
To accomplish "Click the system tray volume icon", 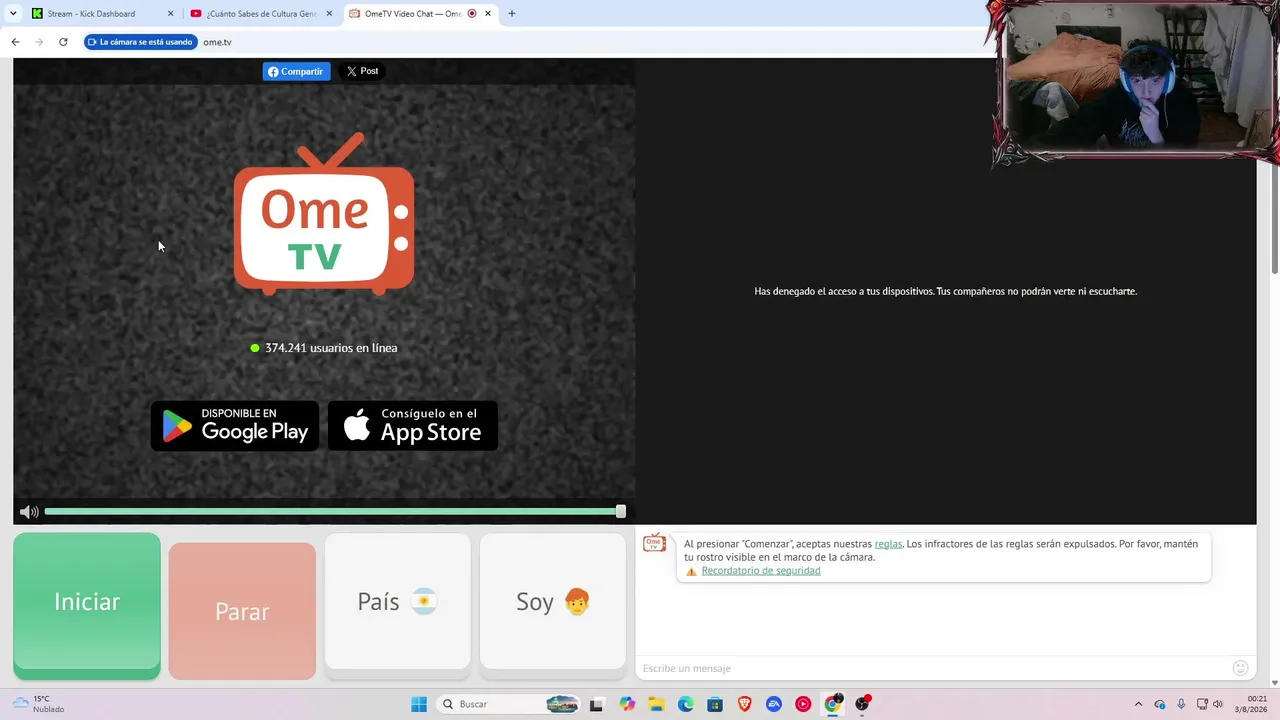I will coord(1218,704).
